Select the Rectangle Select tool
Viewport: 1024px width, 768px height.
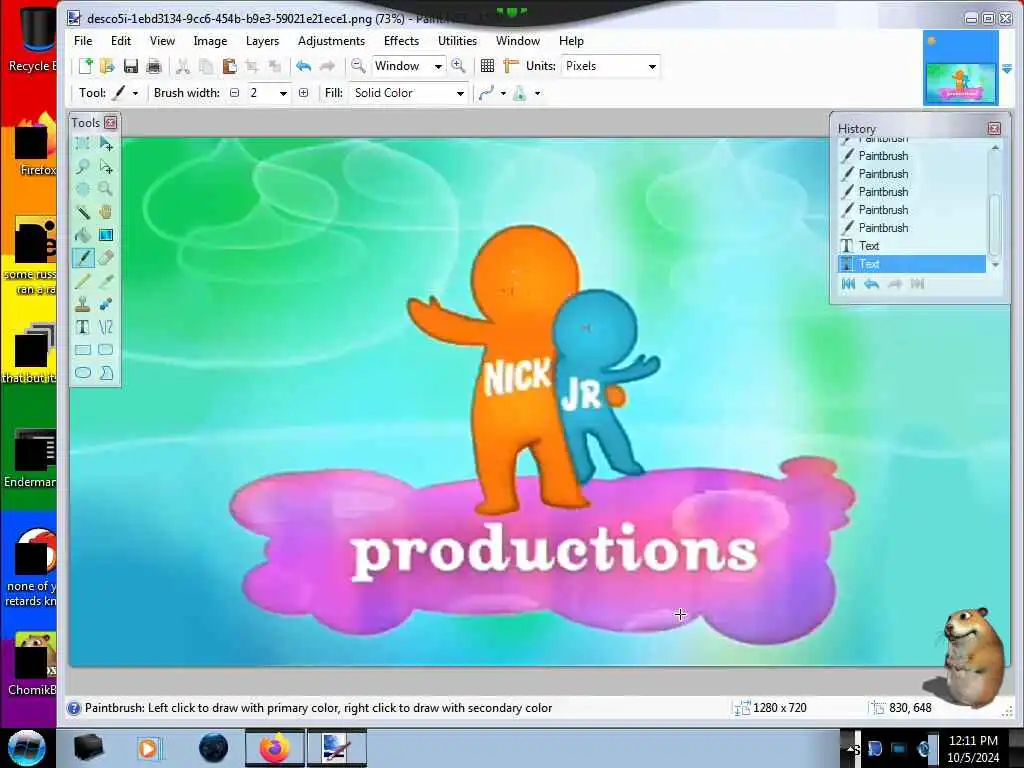(x=83, y=144)
